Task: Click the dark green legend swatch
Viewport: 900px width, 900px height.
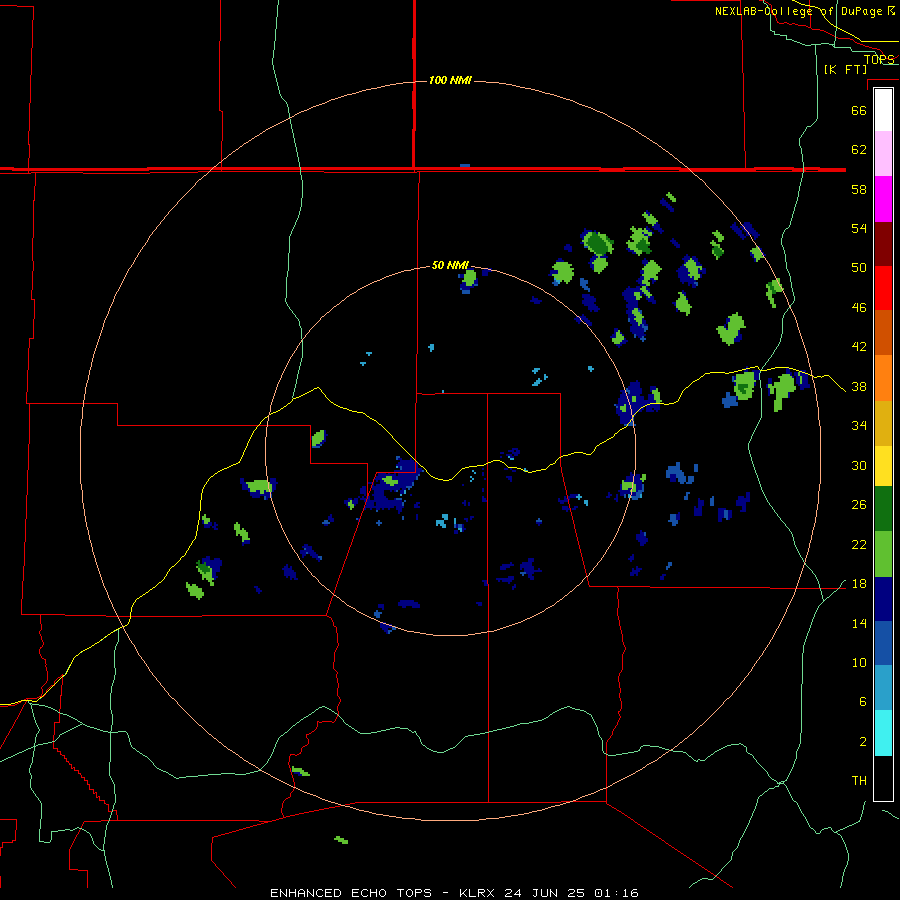Action: click(x=883, y=509)
